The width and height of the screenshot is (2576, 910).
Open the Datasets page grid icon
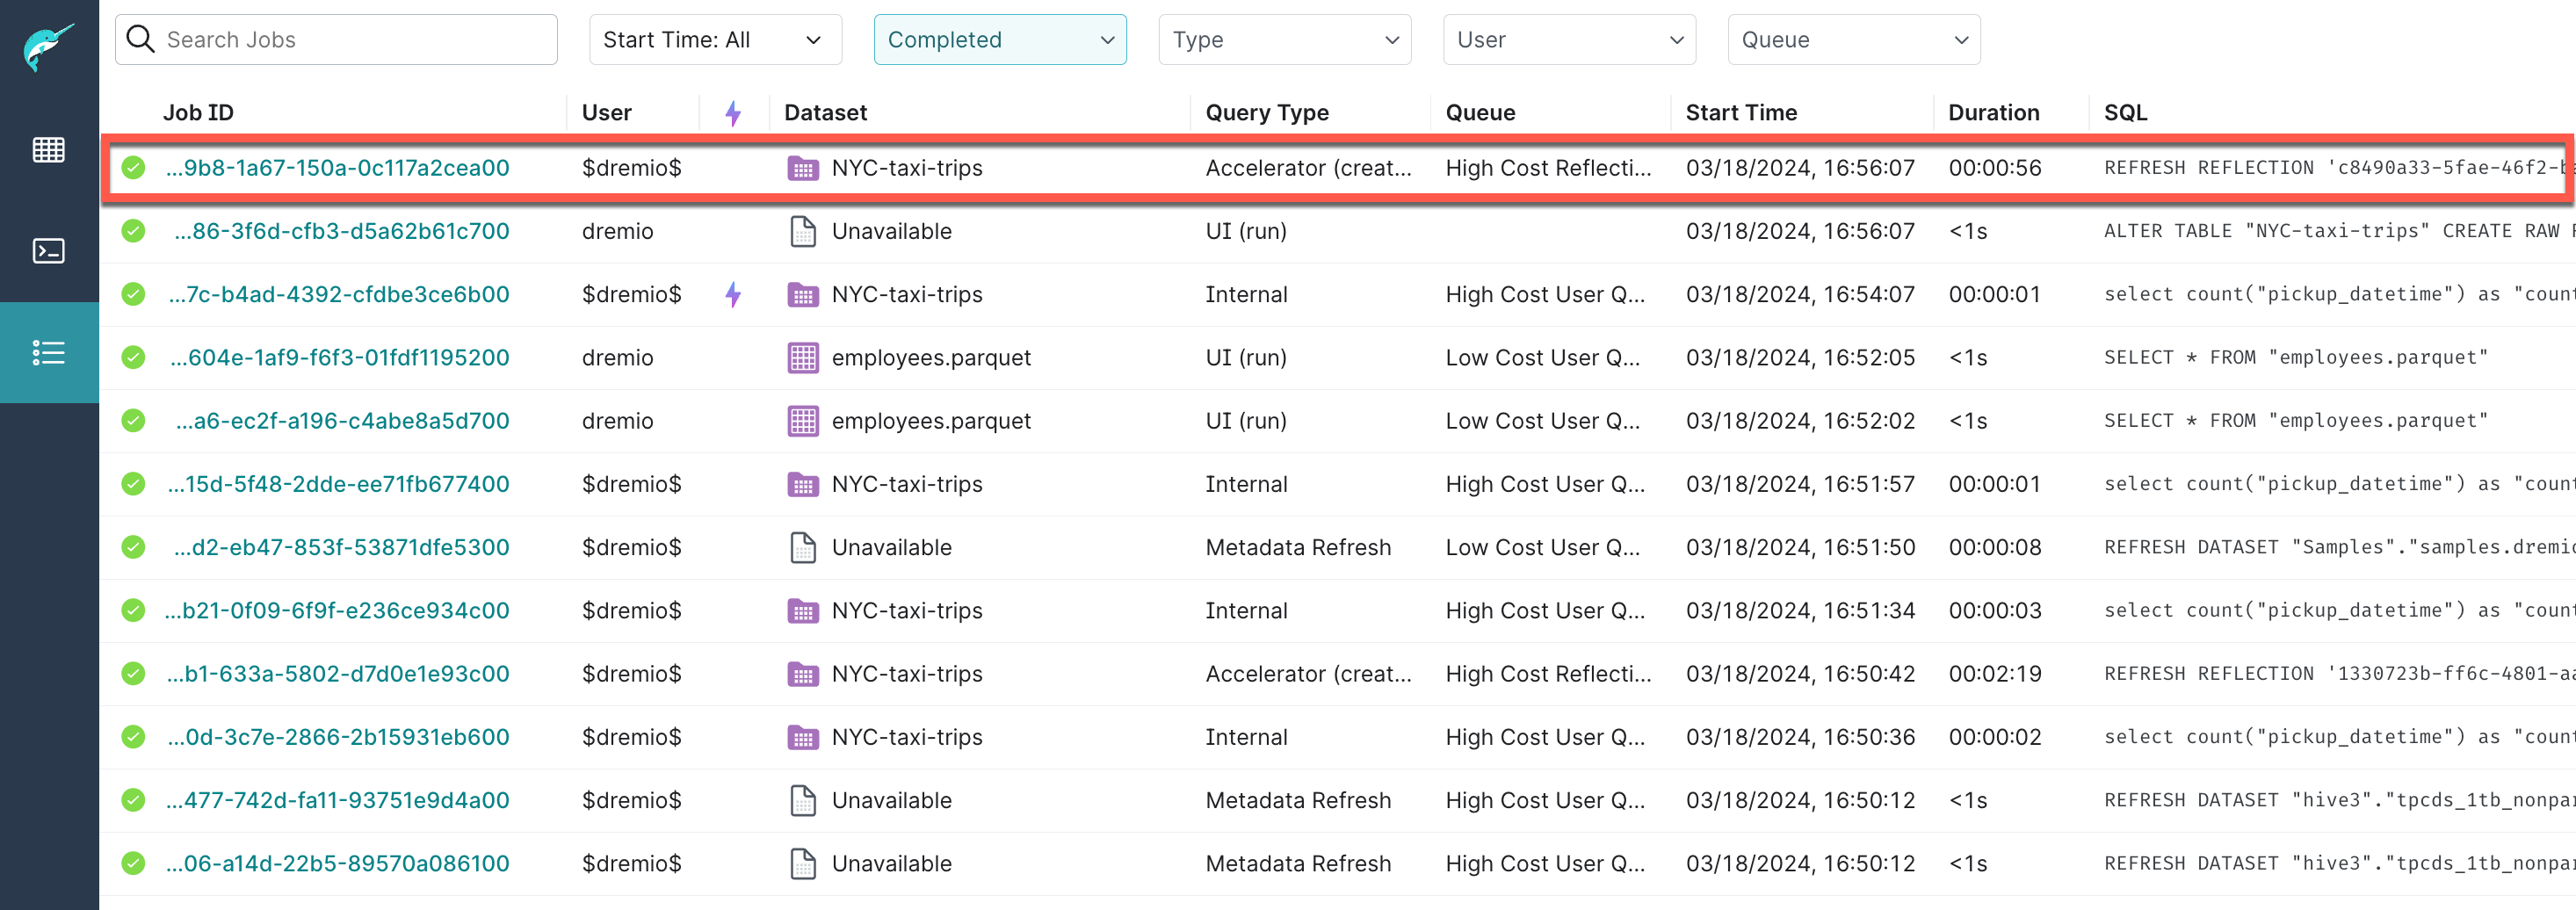point(48,150)
